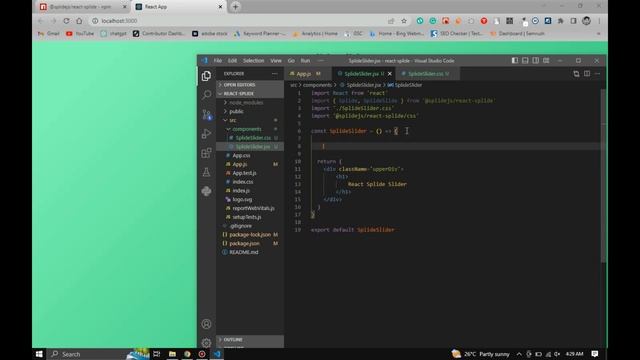The height and width of the screenshot is (360, 640).
Task: Toggle VS Code primary side bar
Action: pyautogui.click(x=515, y=60)
